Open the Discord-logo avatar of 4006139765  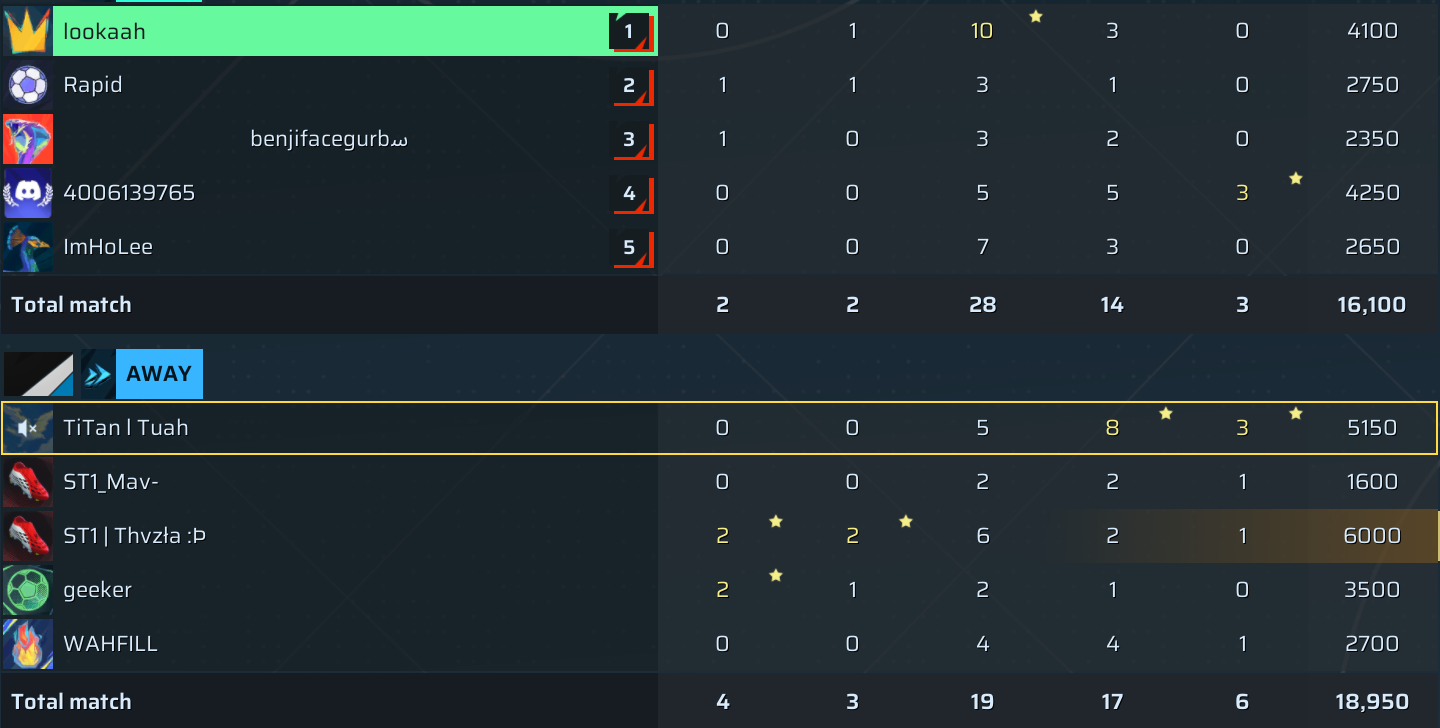click(x=28, y=193)
